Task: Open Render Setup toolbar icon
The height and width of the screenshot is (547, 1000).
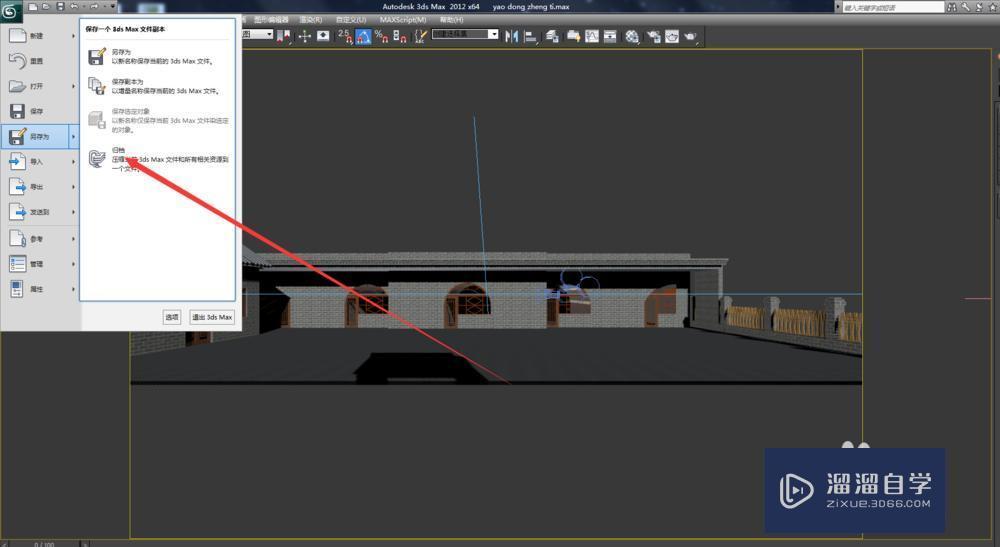Action: 653,36
